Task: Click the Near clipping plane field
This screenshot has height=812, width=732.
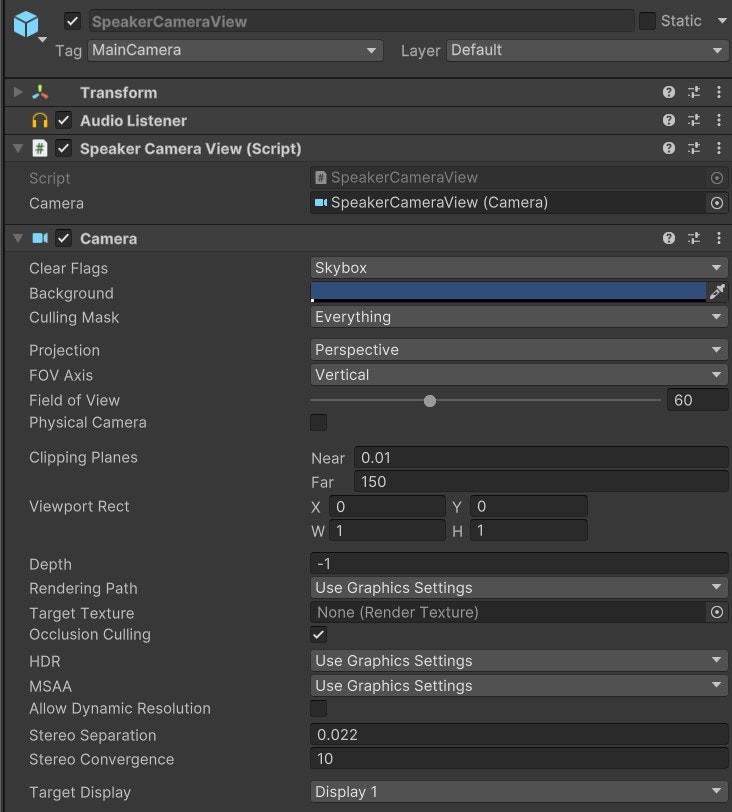Action: [541, 458]
